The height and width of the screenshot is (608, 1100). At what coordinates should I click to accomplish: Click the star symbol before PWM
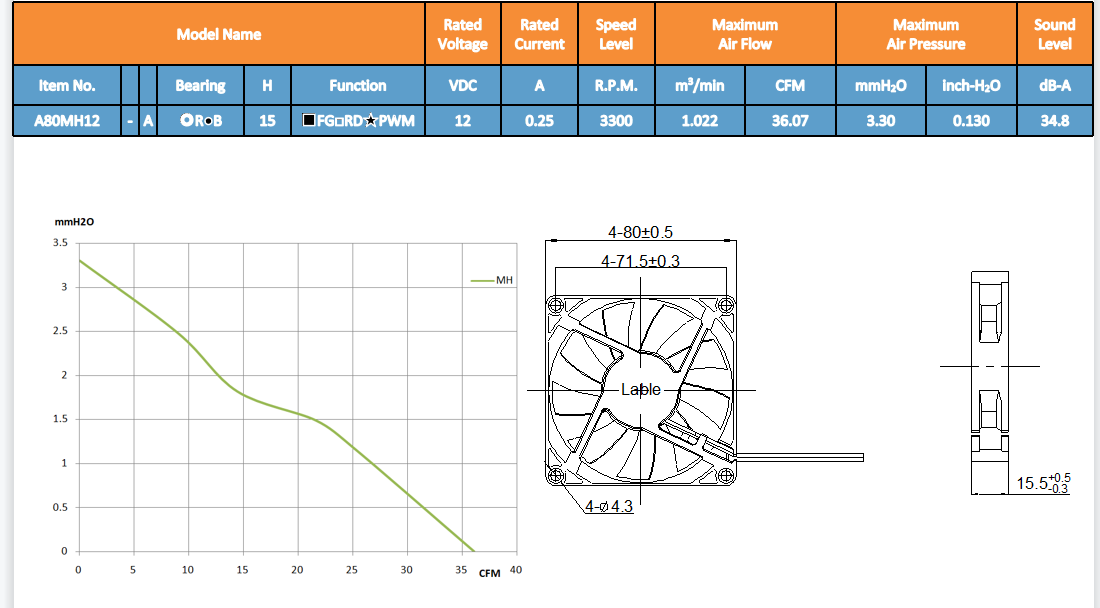click(x=371, y=122)
